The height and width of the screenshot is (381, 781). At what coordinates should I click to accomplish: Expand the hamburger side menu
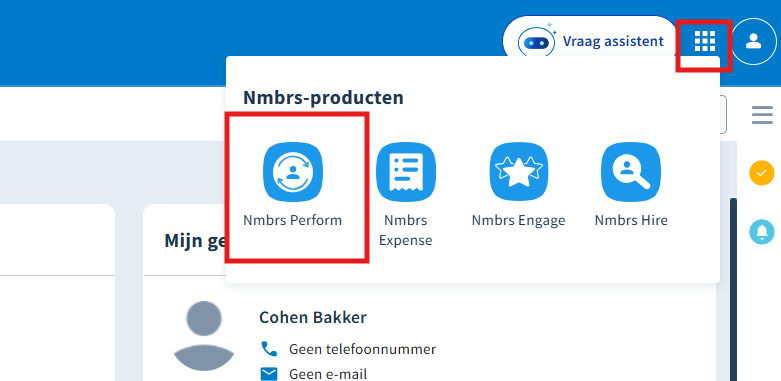point(763,115)
